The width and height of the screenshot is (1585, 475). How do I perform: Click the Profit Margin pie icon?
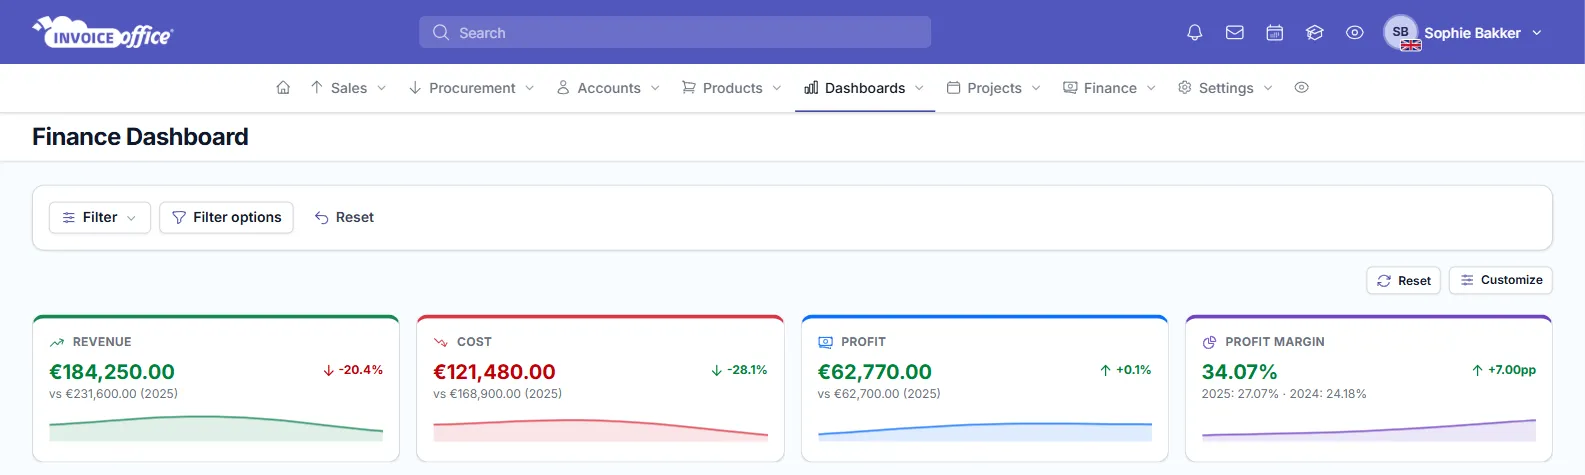[1209, 342]
